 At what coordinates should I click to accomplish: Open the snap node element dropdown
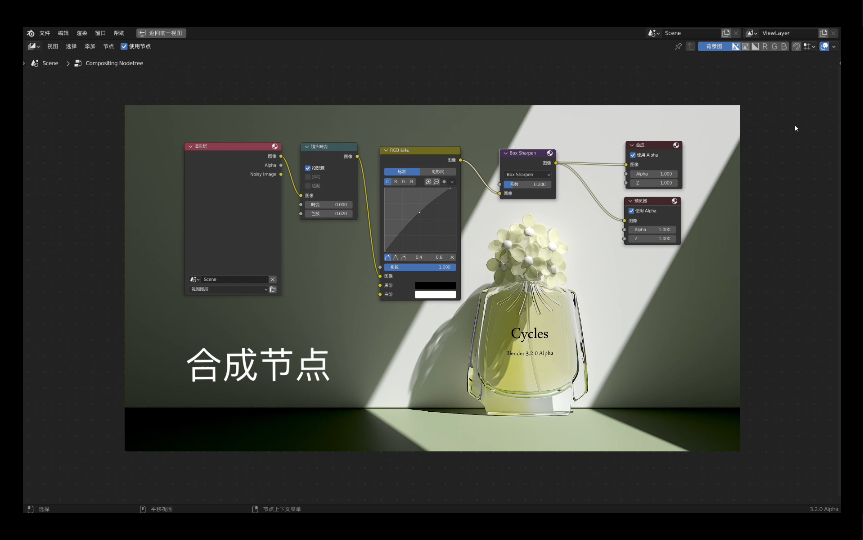click(810, 47)
